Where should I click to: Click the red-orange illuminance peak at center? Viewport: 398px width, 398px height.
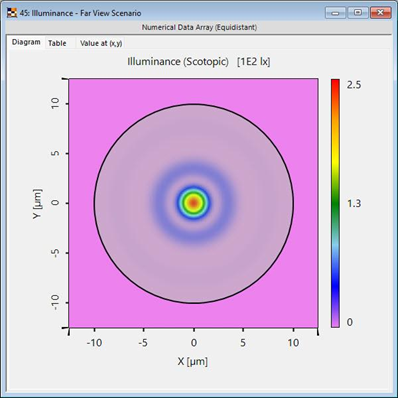[194, 202]
